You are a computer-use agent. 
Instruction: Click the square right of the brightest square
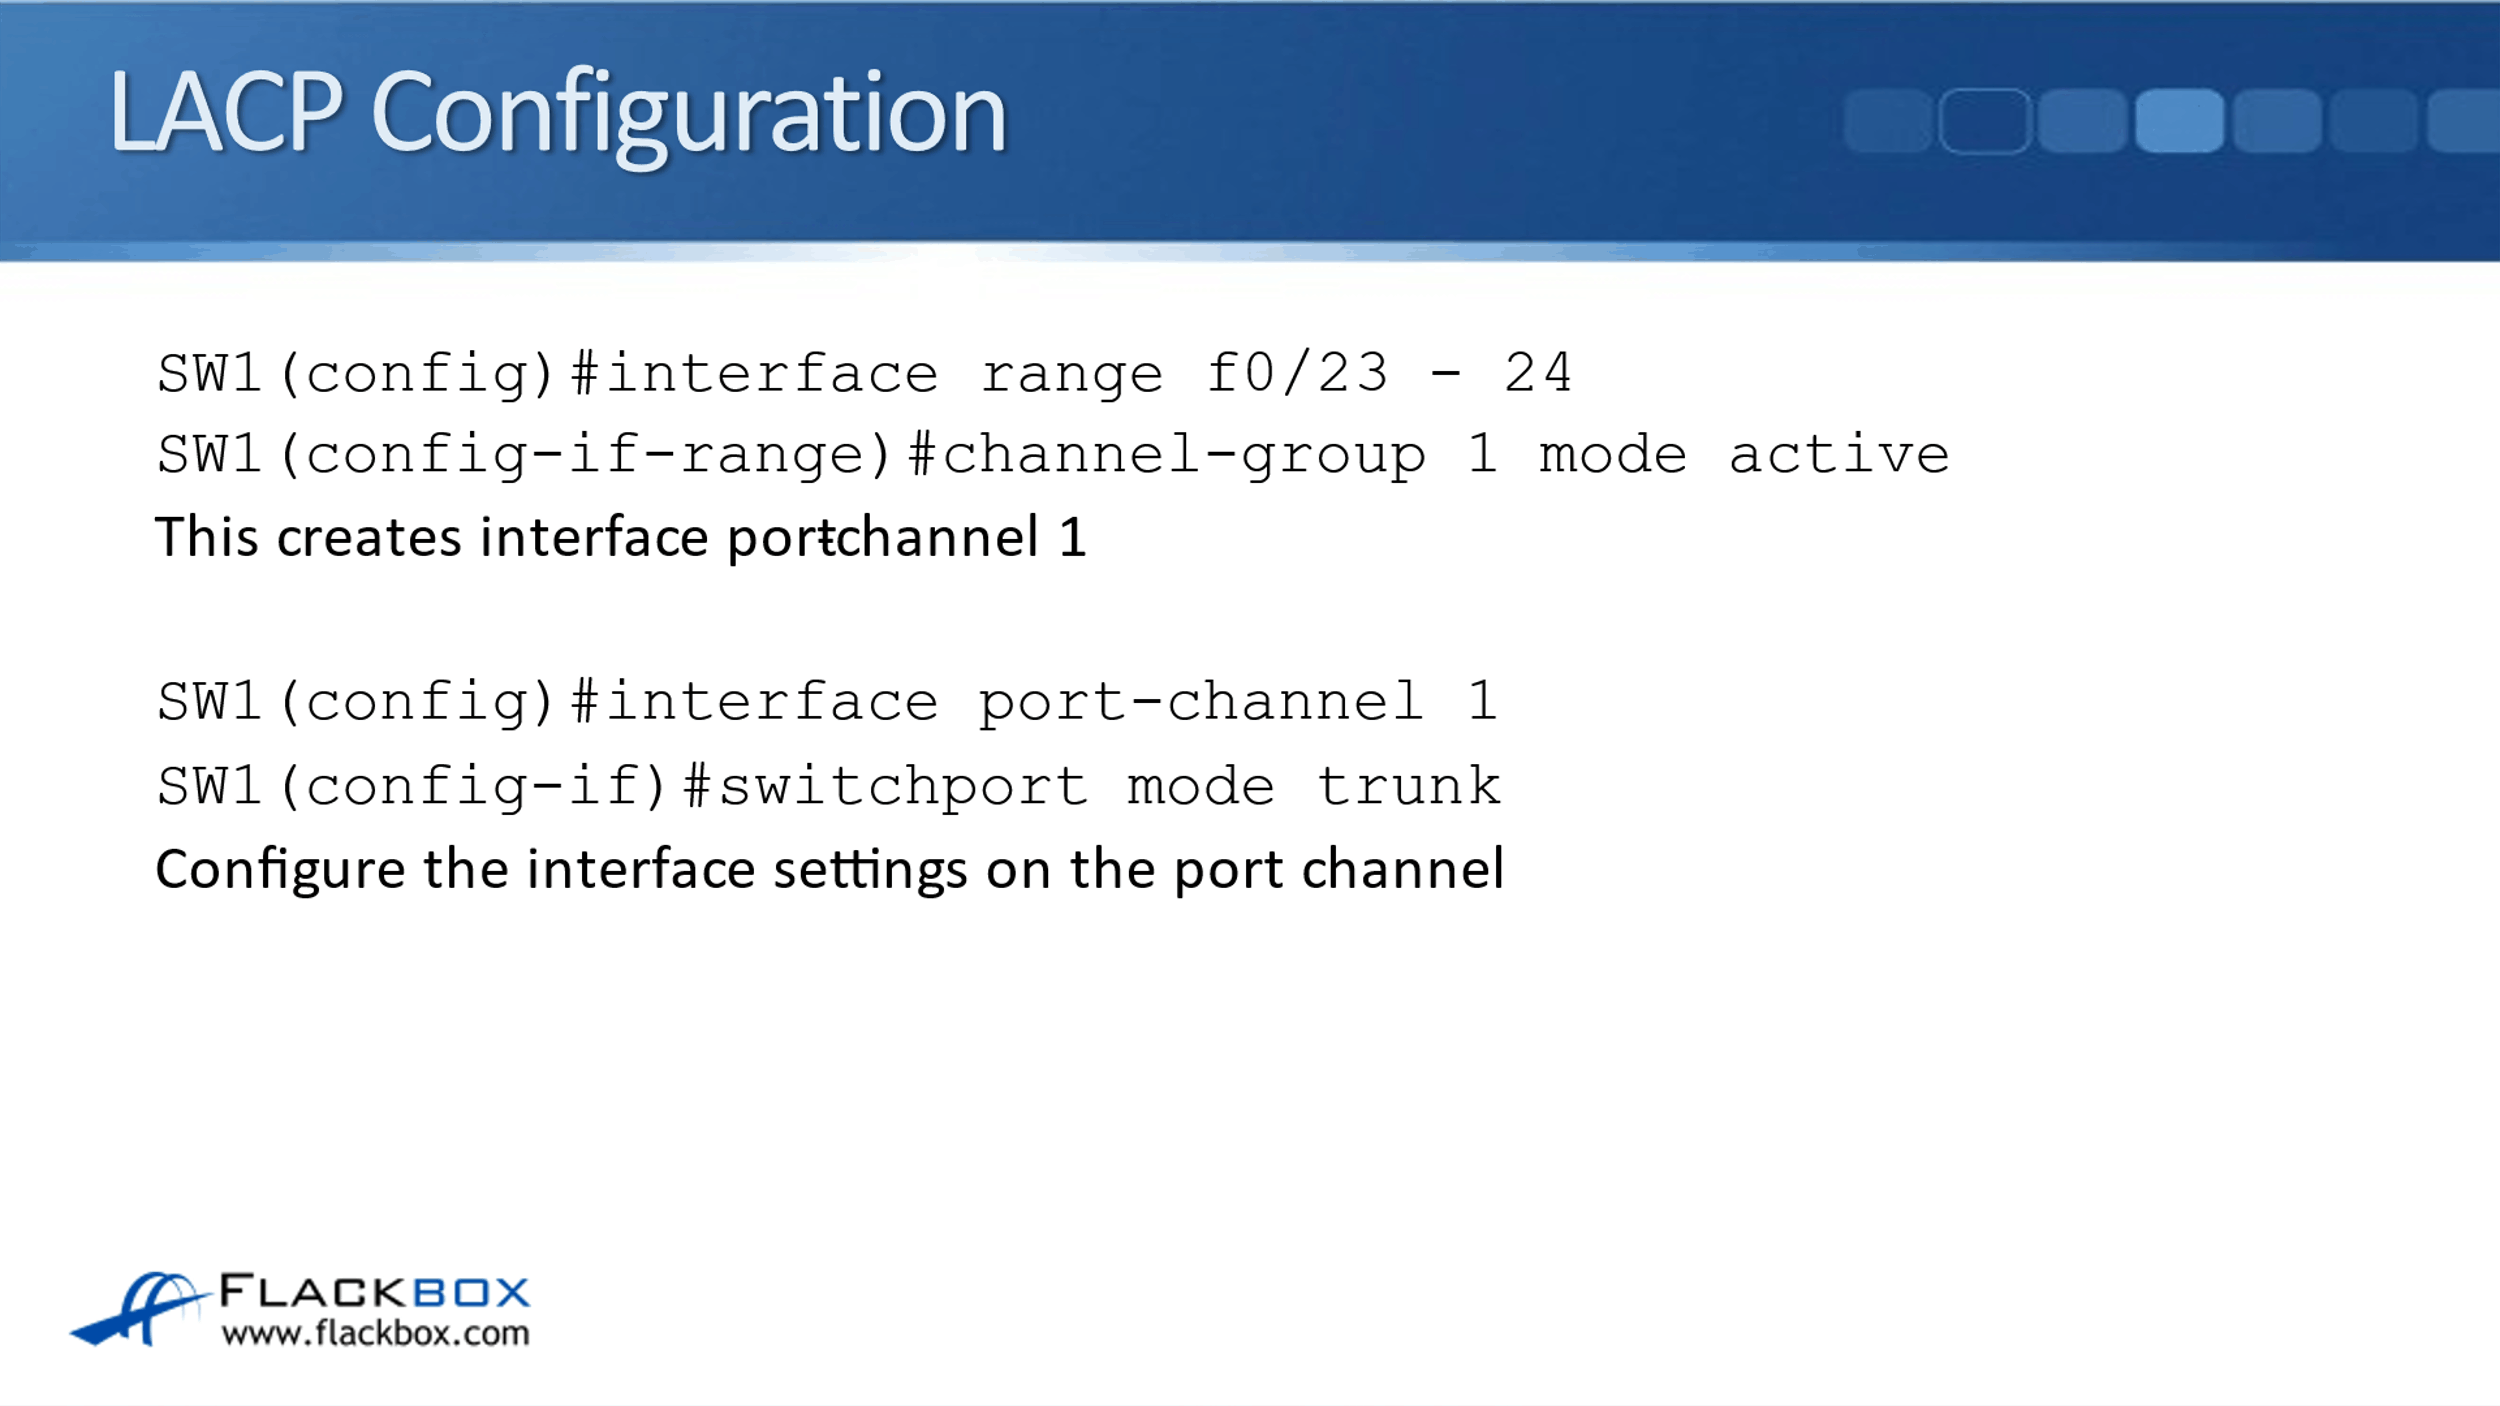(2276, 121)
